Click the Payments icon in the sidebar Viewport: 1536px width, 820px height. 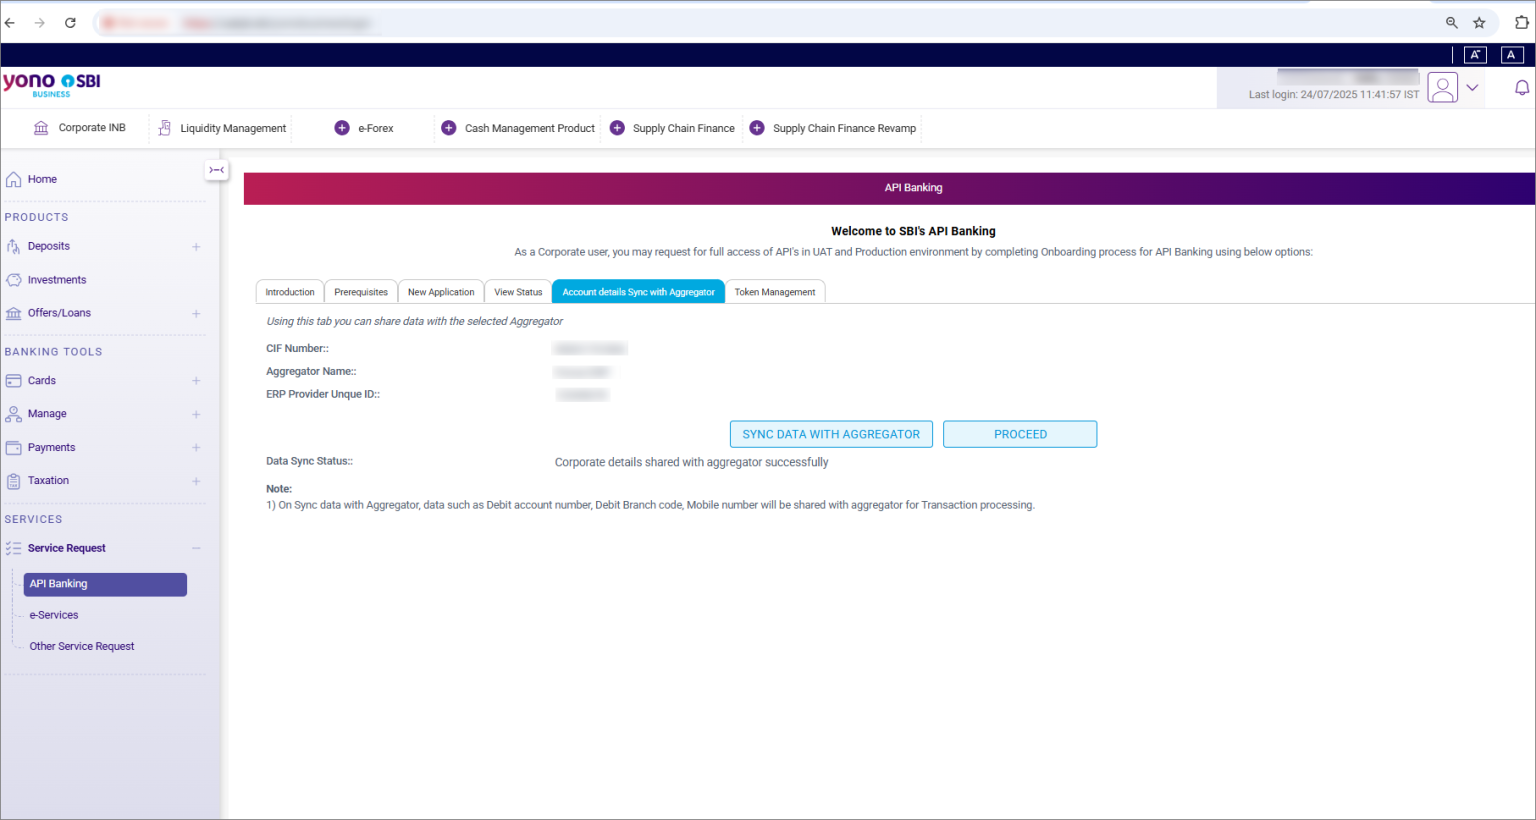click(x=14, y=447)
